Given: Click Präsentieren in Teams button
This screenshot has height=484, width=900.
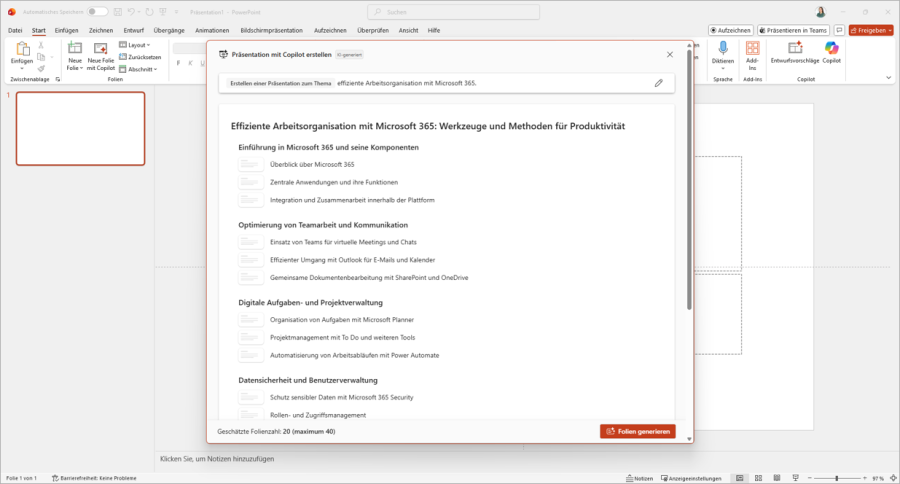Looking at the screenshot, I should (x=793, y=30).
